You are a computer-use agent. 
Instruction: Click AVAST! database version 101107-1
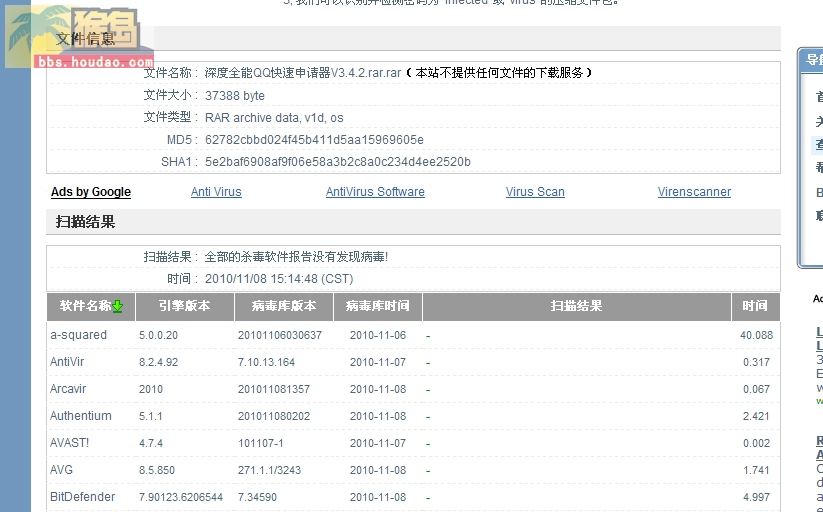261,443
